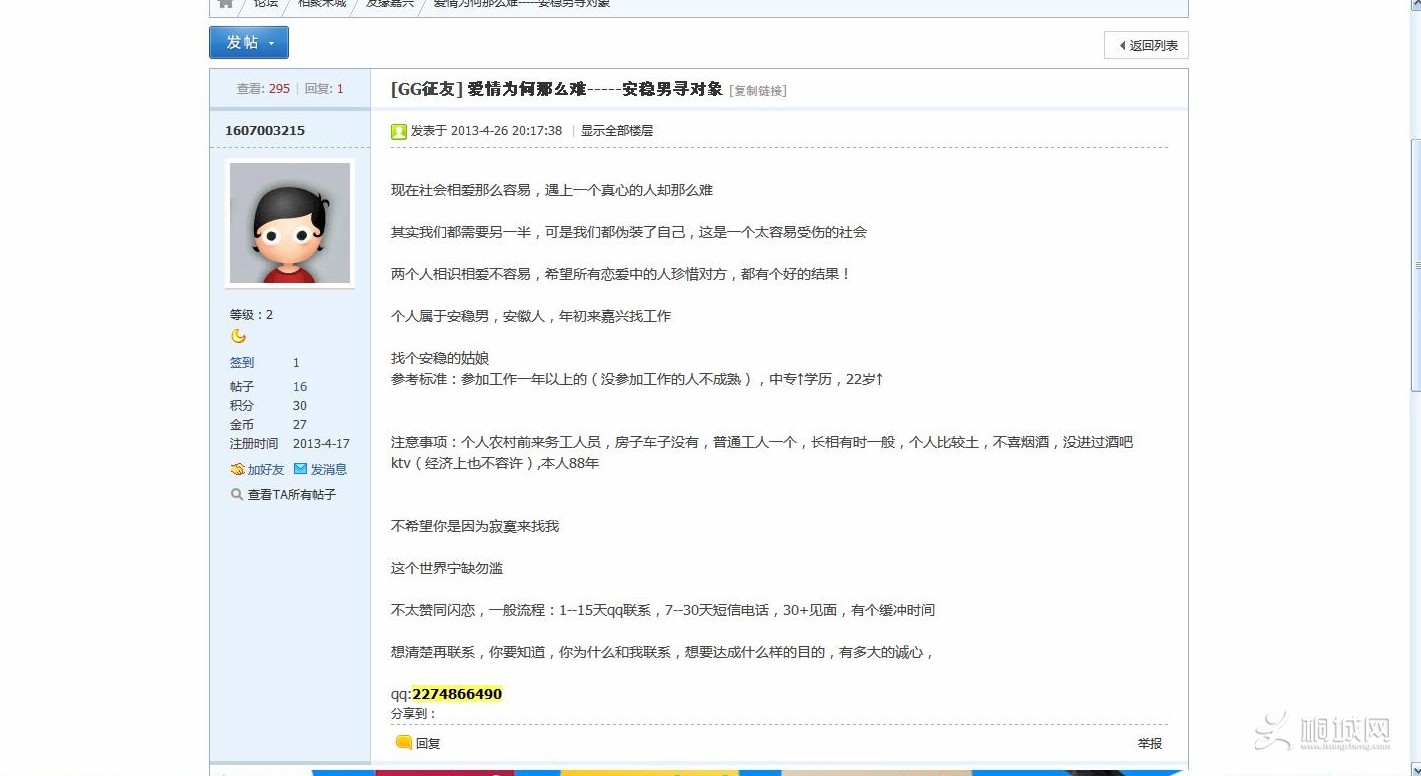Viewport: 1421px width, 776px height.
Task: Click the [GG征友] category tag
Action: 427,90
